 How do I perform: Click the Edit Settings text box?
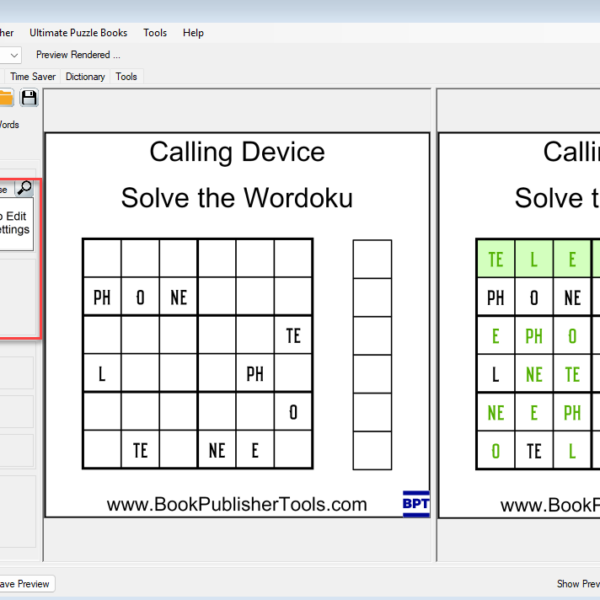(15, 222)
